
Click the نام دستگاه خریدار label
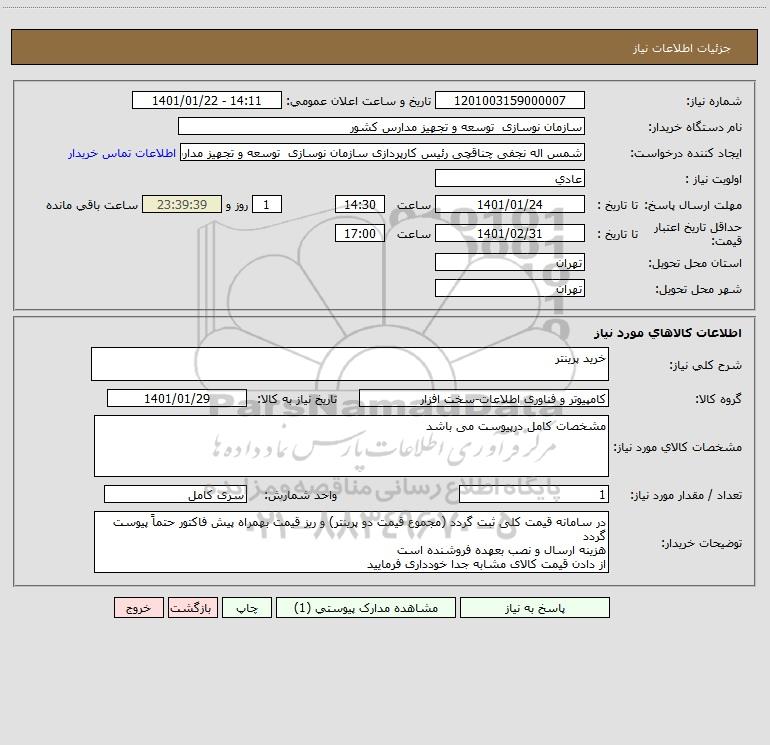695,127
